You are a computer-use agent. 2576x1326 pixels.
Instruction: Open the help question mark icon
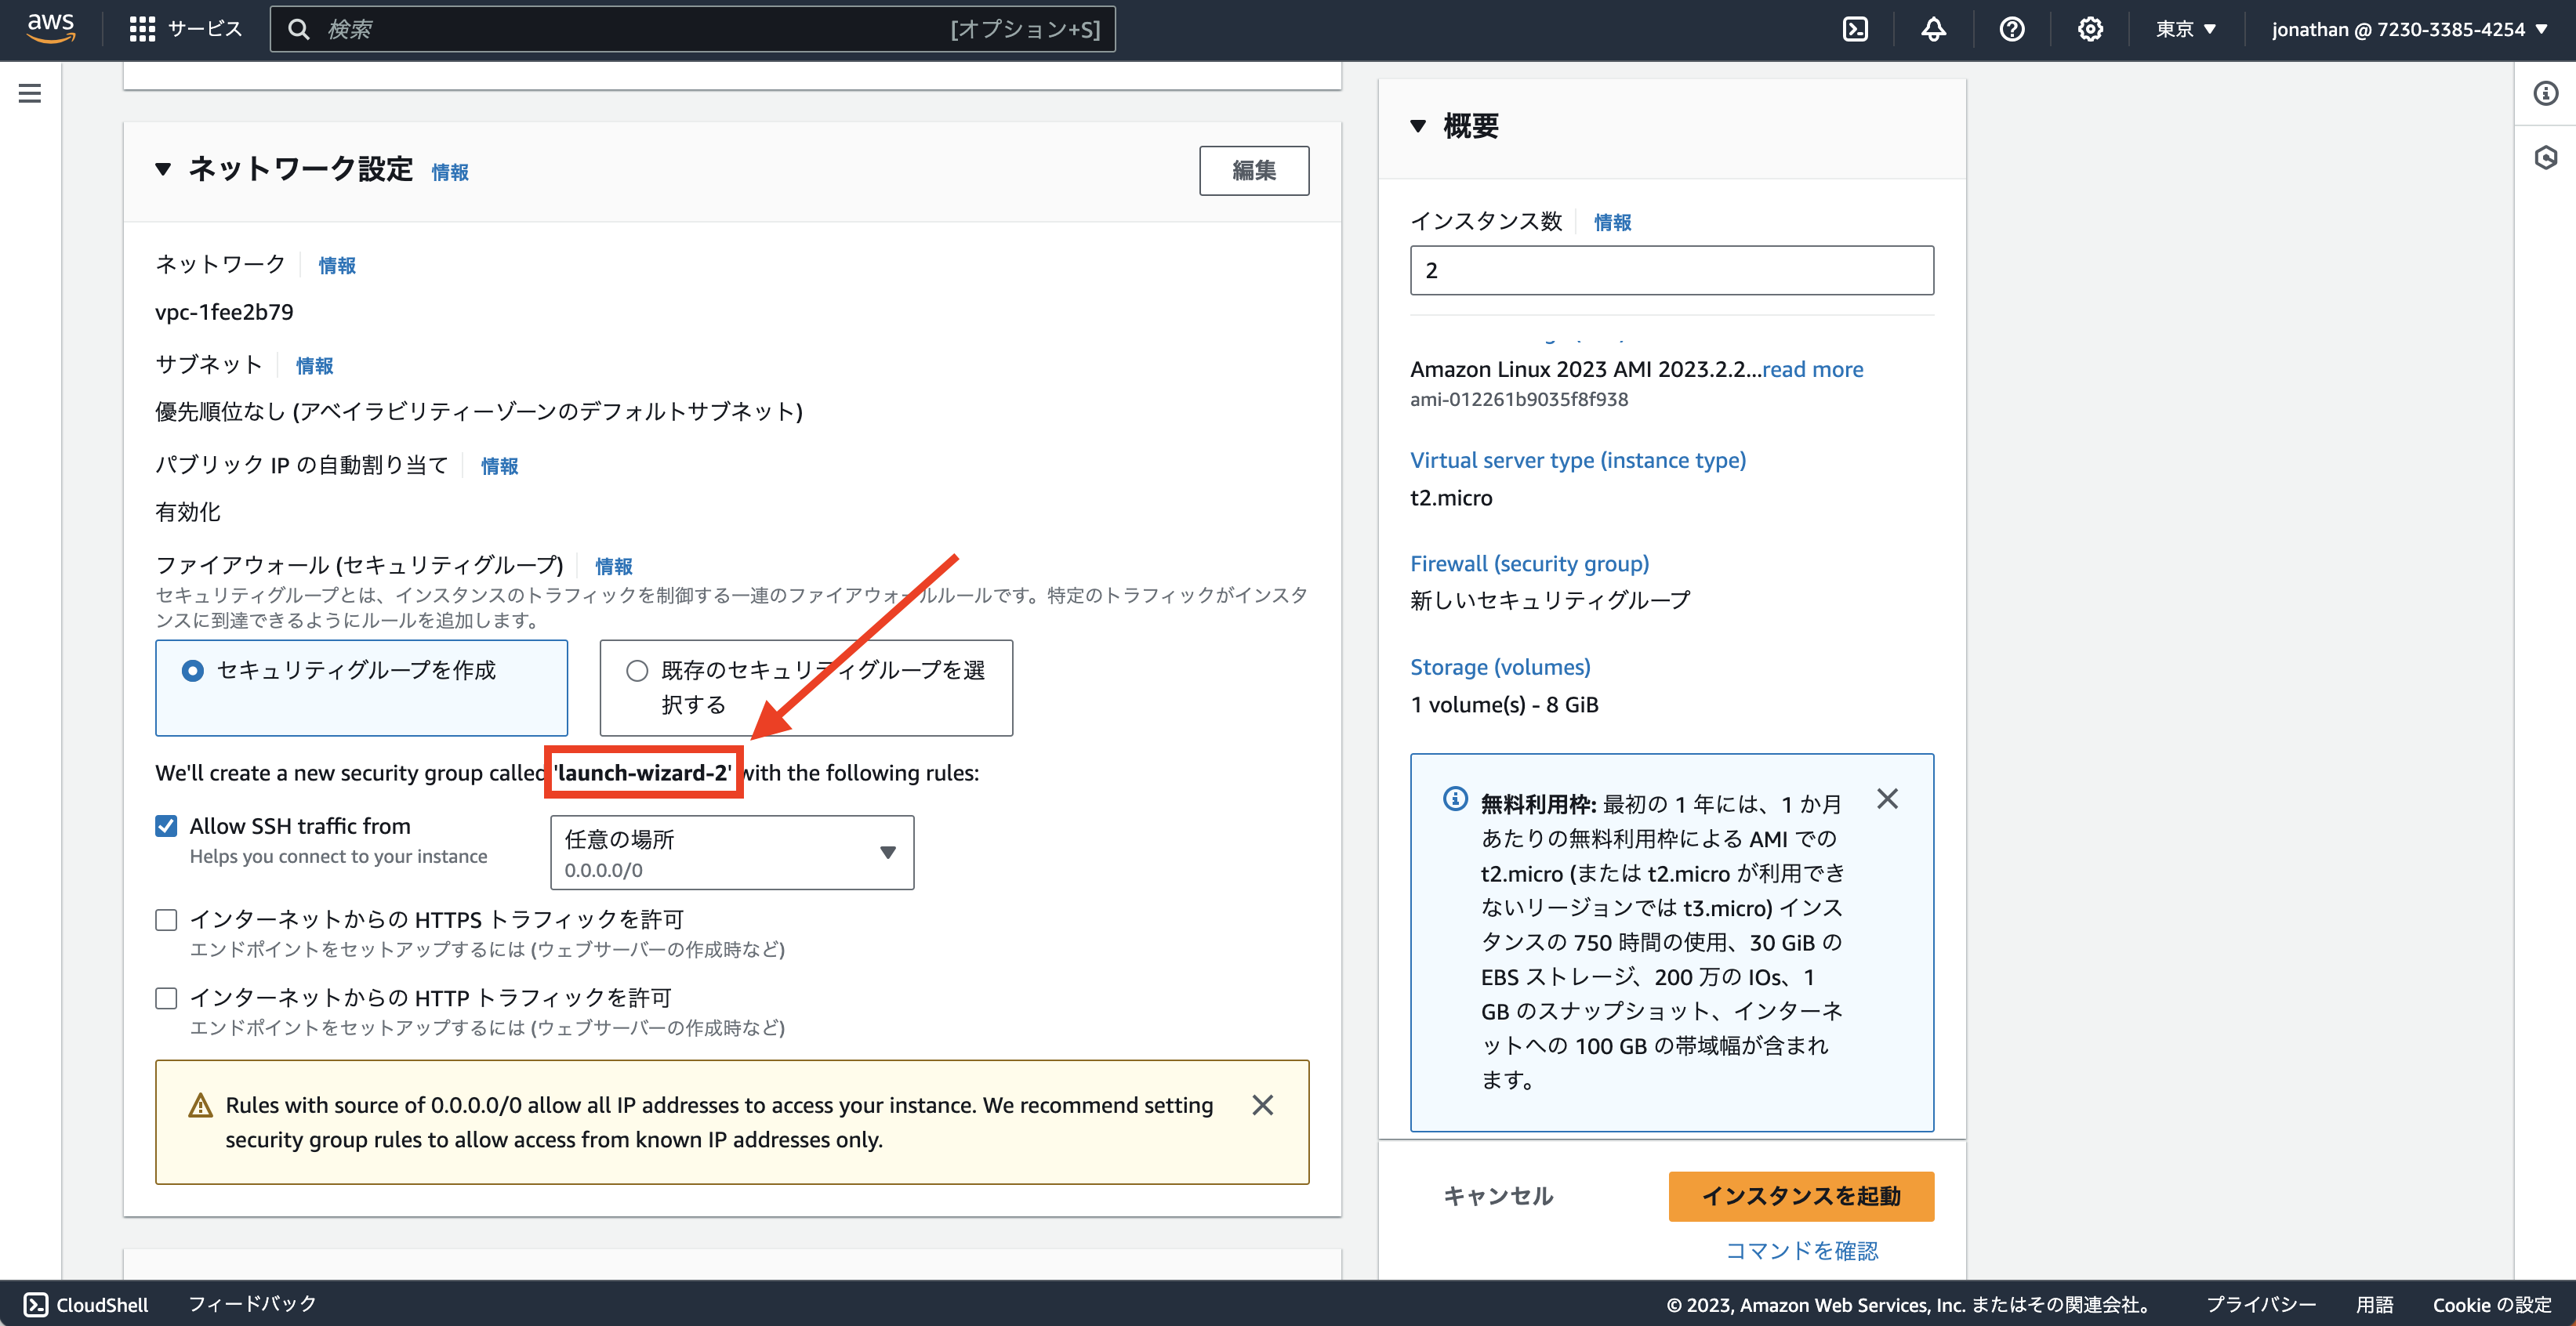click(2012, 28)
